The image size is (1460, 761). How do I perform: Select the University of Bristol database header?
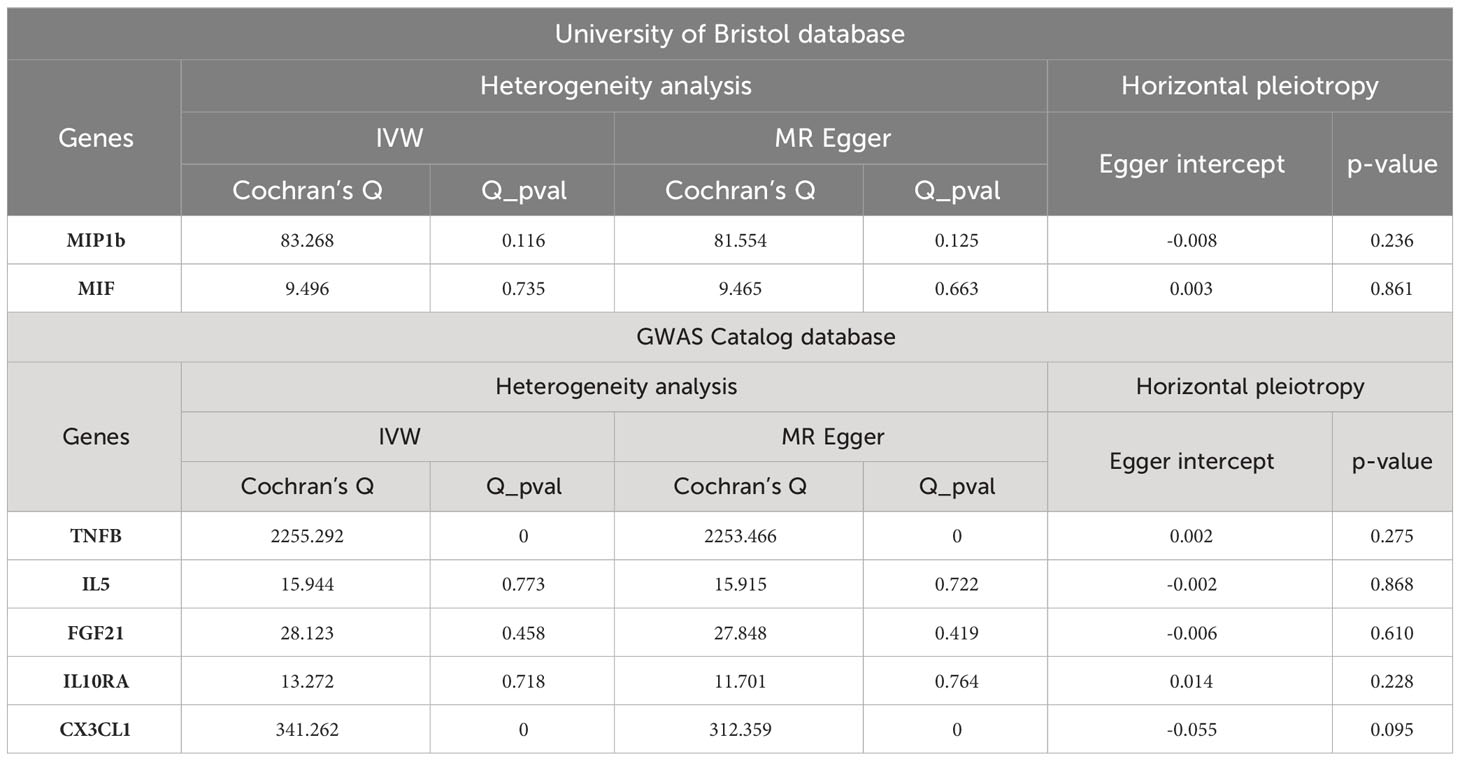[729, 34]
